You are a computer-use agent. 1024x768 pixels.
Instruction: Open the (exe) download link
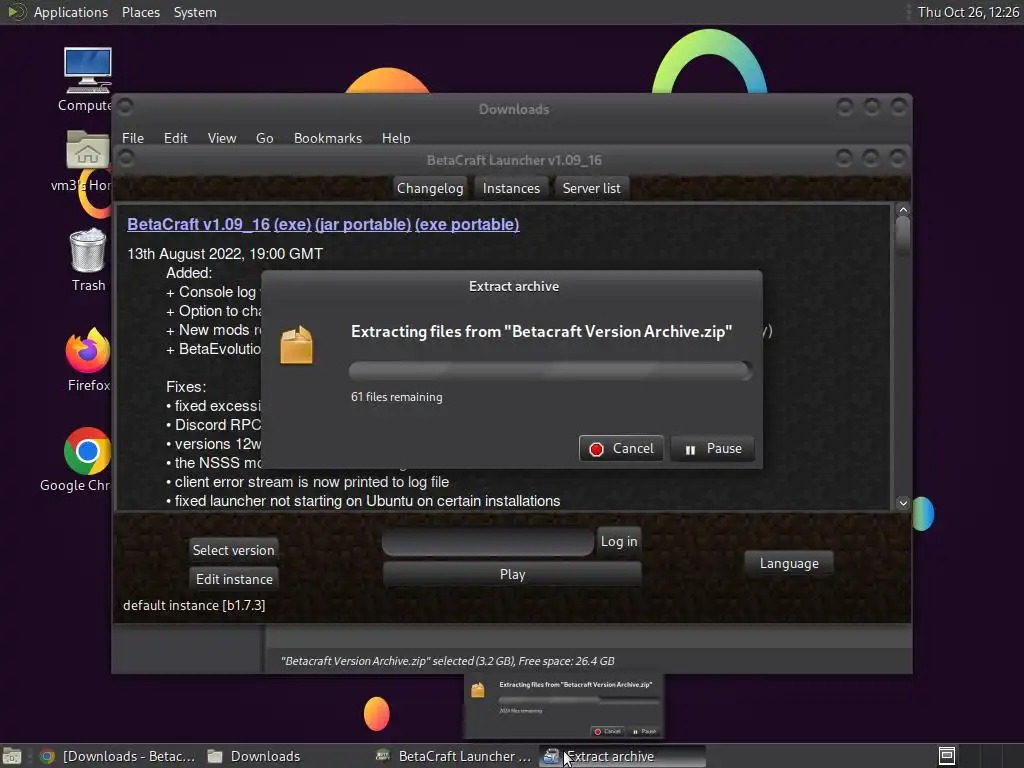pyautogui.click(x=293, y=224)
